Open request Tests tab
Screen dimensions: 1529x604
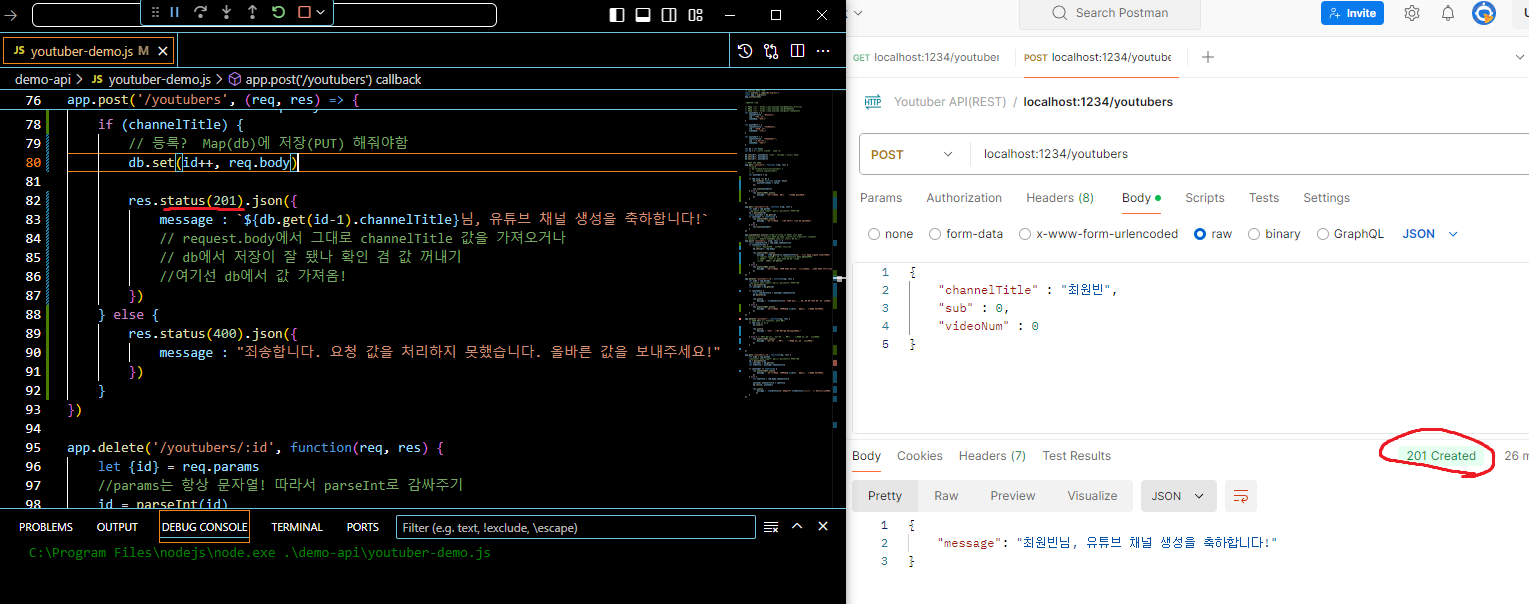pos(1264,198)
